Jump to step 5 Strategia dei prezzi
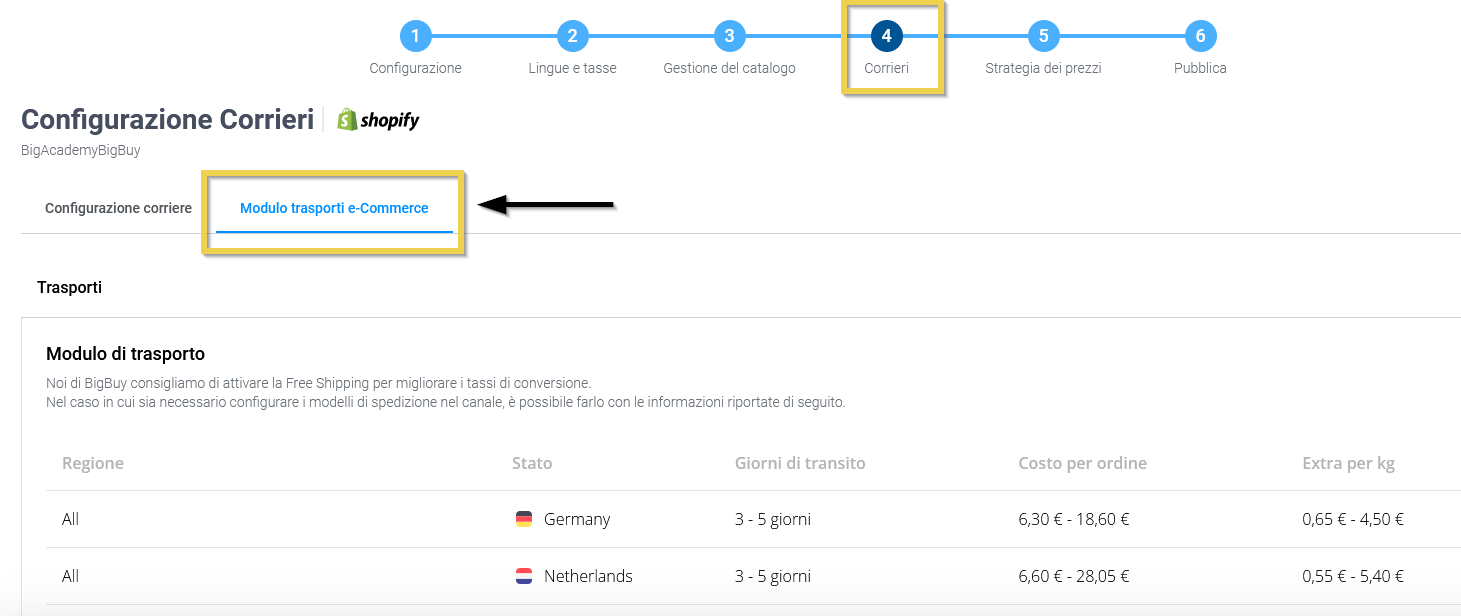 click(x=1043, y=37)
